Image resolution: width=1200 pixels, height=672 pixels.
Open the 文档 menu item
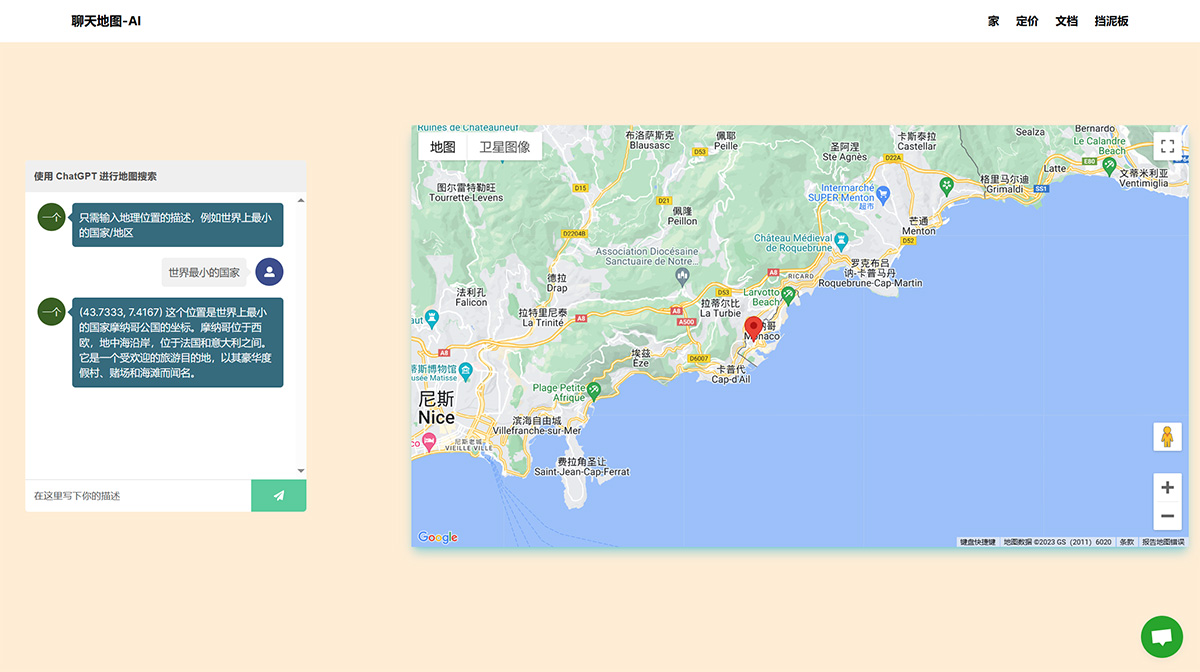(x=1065, y=20)
